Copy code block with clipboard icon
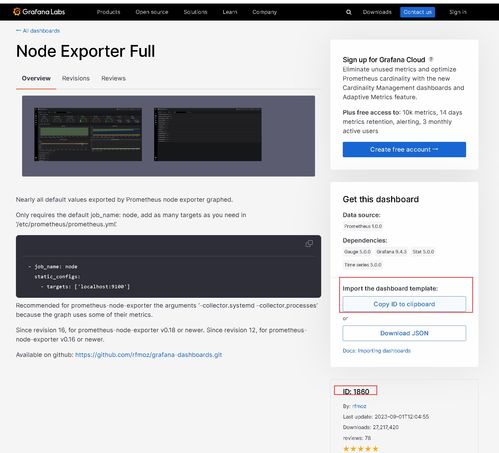 [309, 244]
